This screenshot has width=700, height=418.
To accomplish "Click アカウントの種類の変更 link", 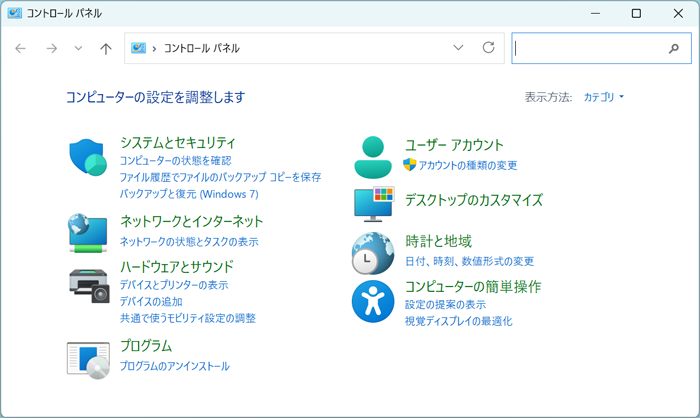I will point(468,165).
